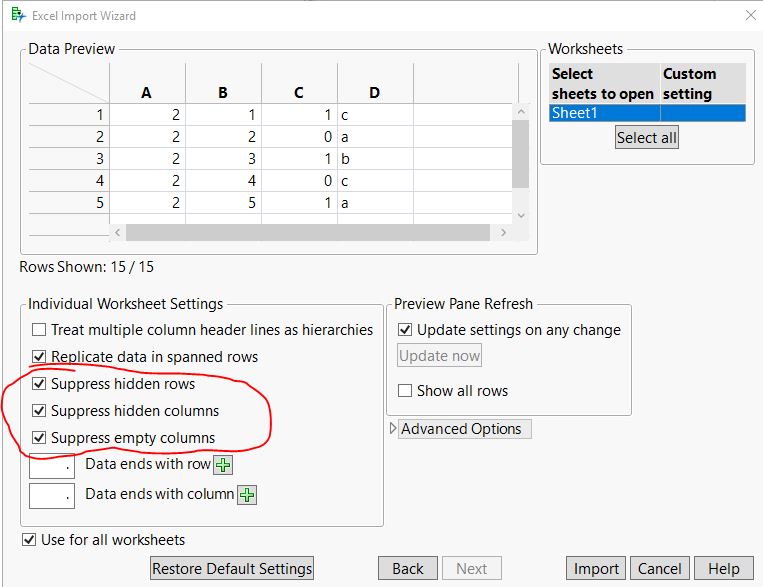Click the green plus beside Data ends with row
The height and width of the screenshot is (587, 763).
[x=223, y=465]
